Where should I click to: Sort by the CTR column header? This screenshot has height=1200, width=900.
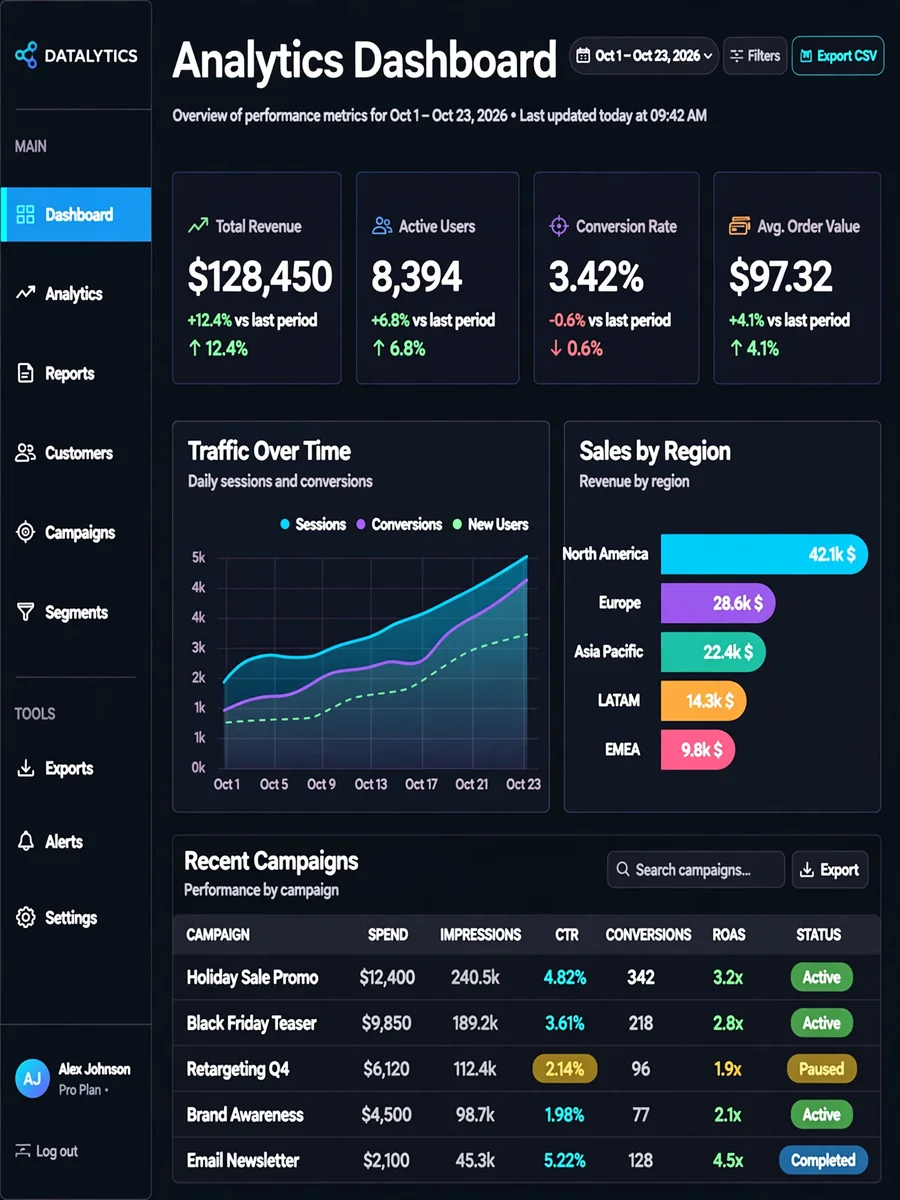click(x=567, y=935)
